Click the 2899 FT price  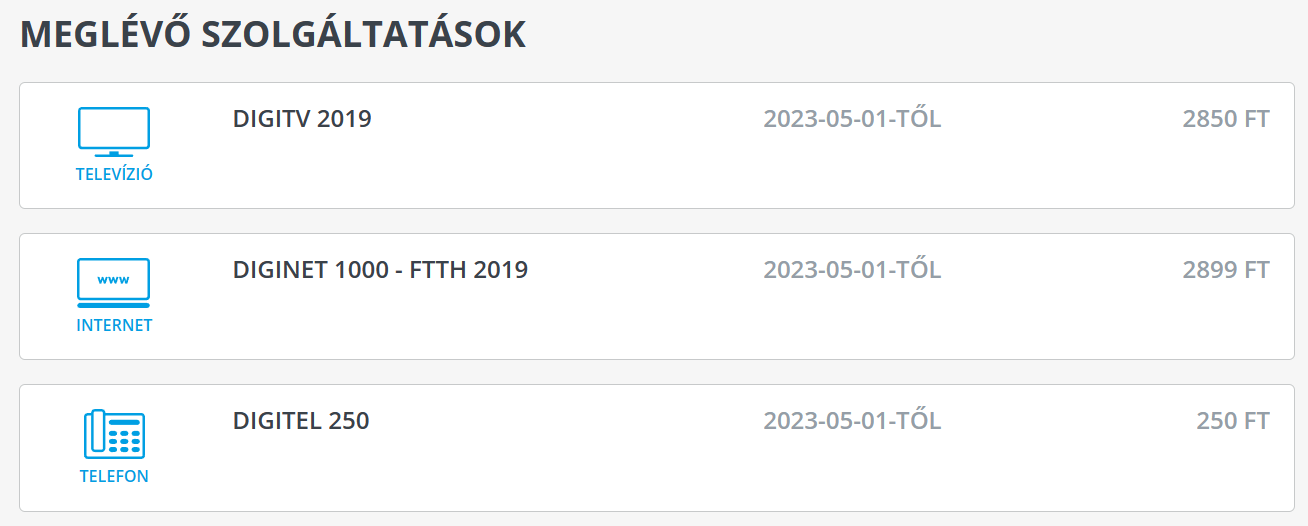[1225, 271]
